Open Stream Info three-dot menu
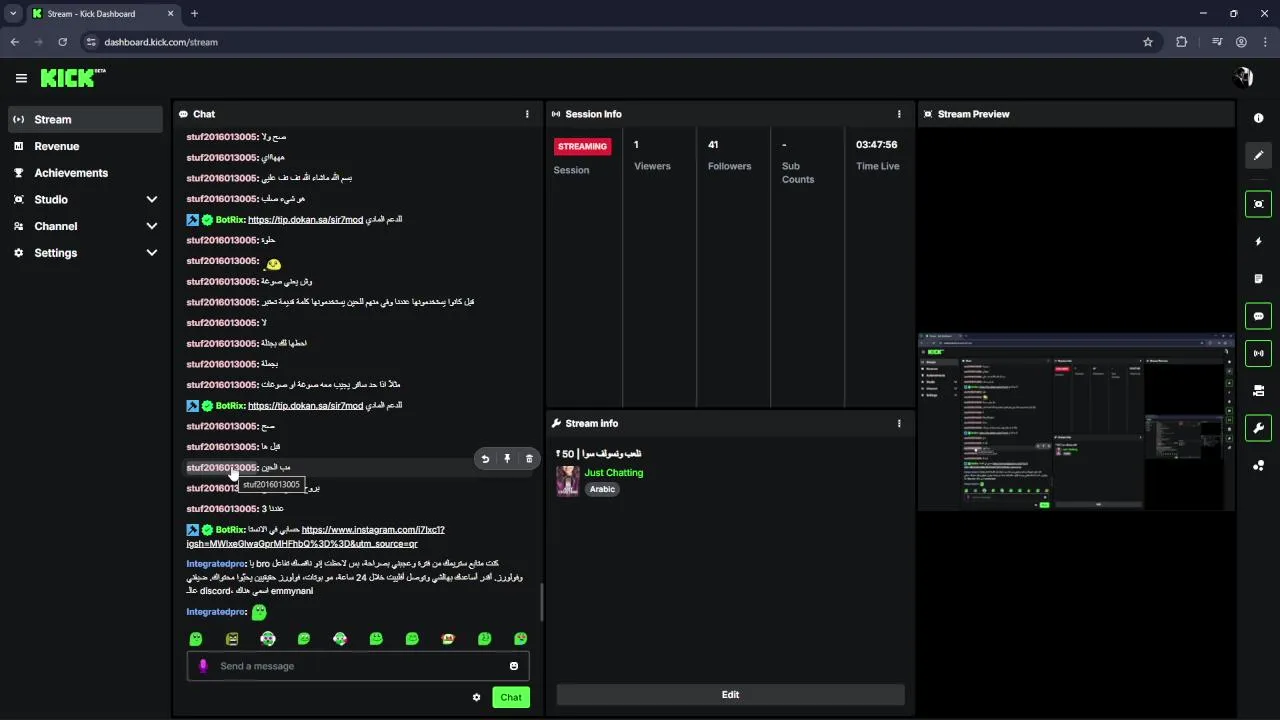The image size is (1280, 720). 899,423
